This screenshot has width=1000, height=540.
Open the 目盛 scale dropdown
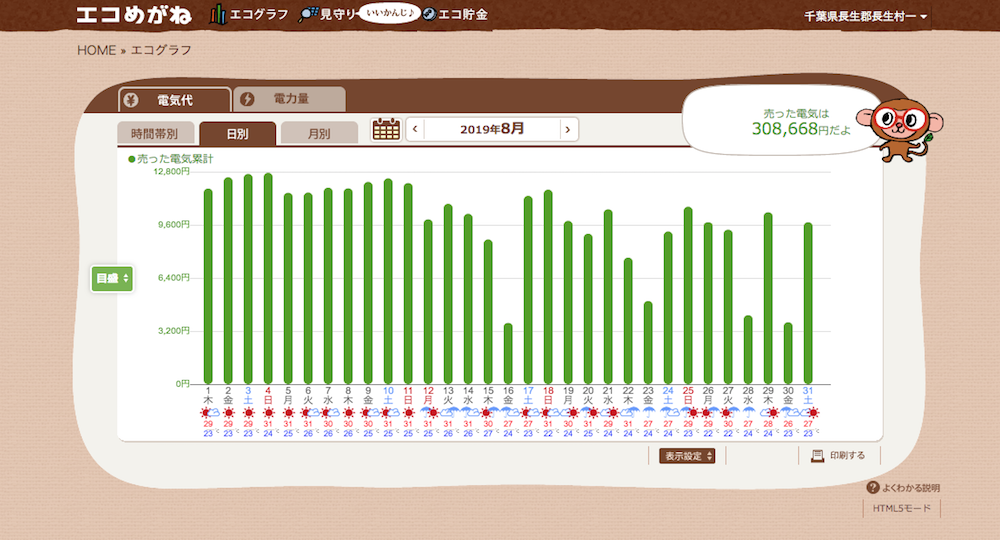(x=112, y=278)
